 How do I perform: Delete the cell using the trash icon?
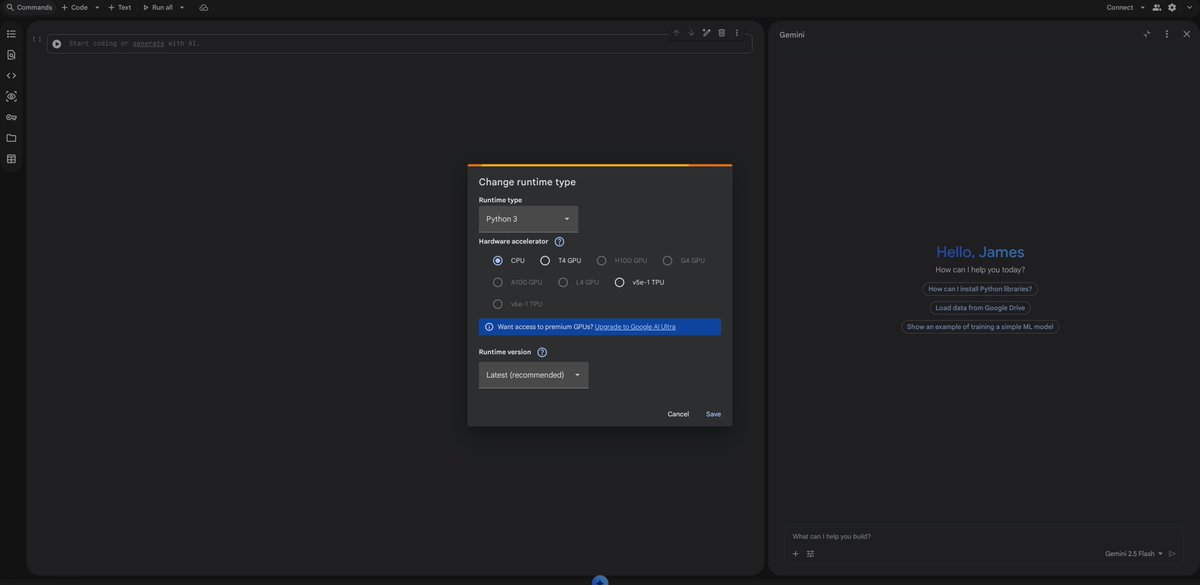point(722,33)
